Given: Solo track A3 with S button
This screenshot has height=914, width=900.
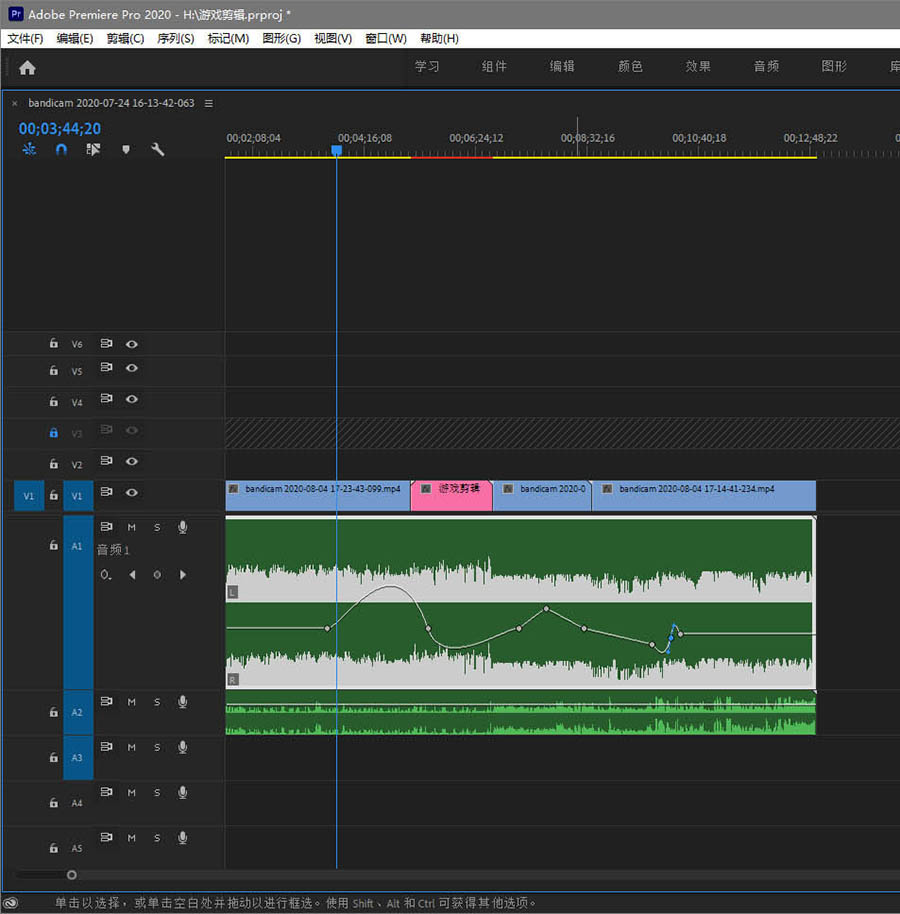Looking at the screenshot, I should pyautogui.click(x=157, y=747).
